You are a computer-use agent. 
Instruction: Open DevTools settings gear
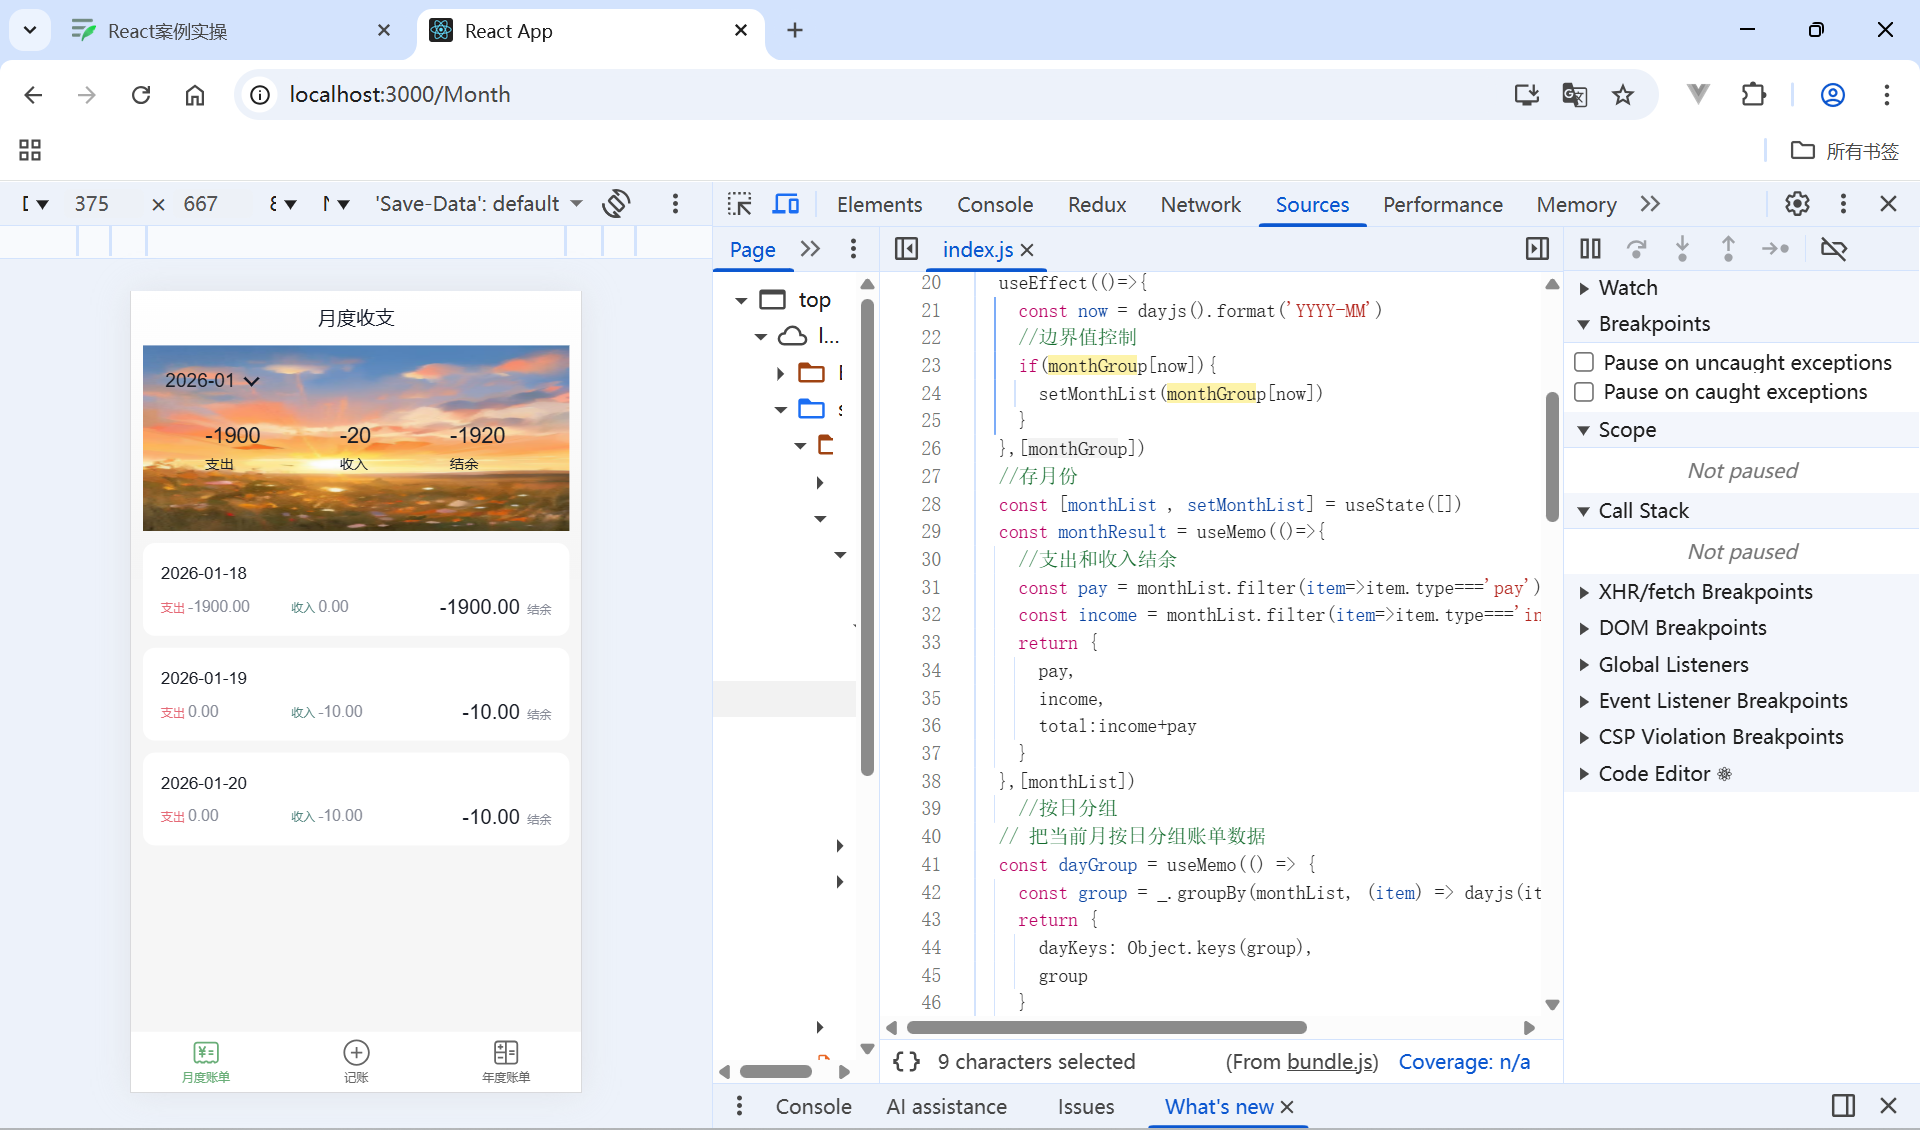pyautogui.click(x=1797, y=204)
